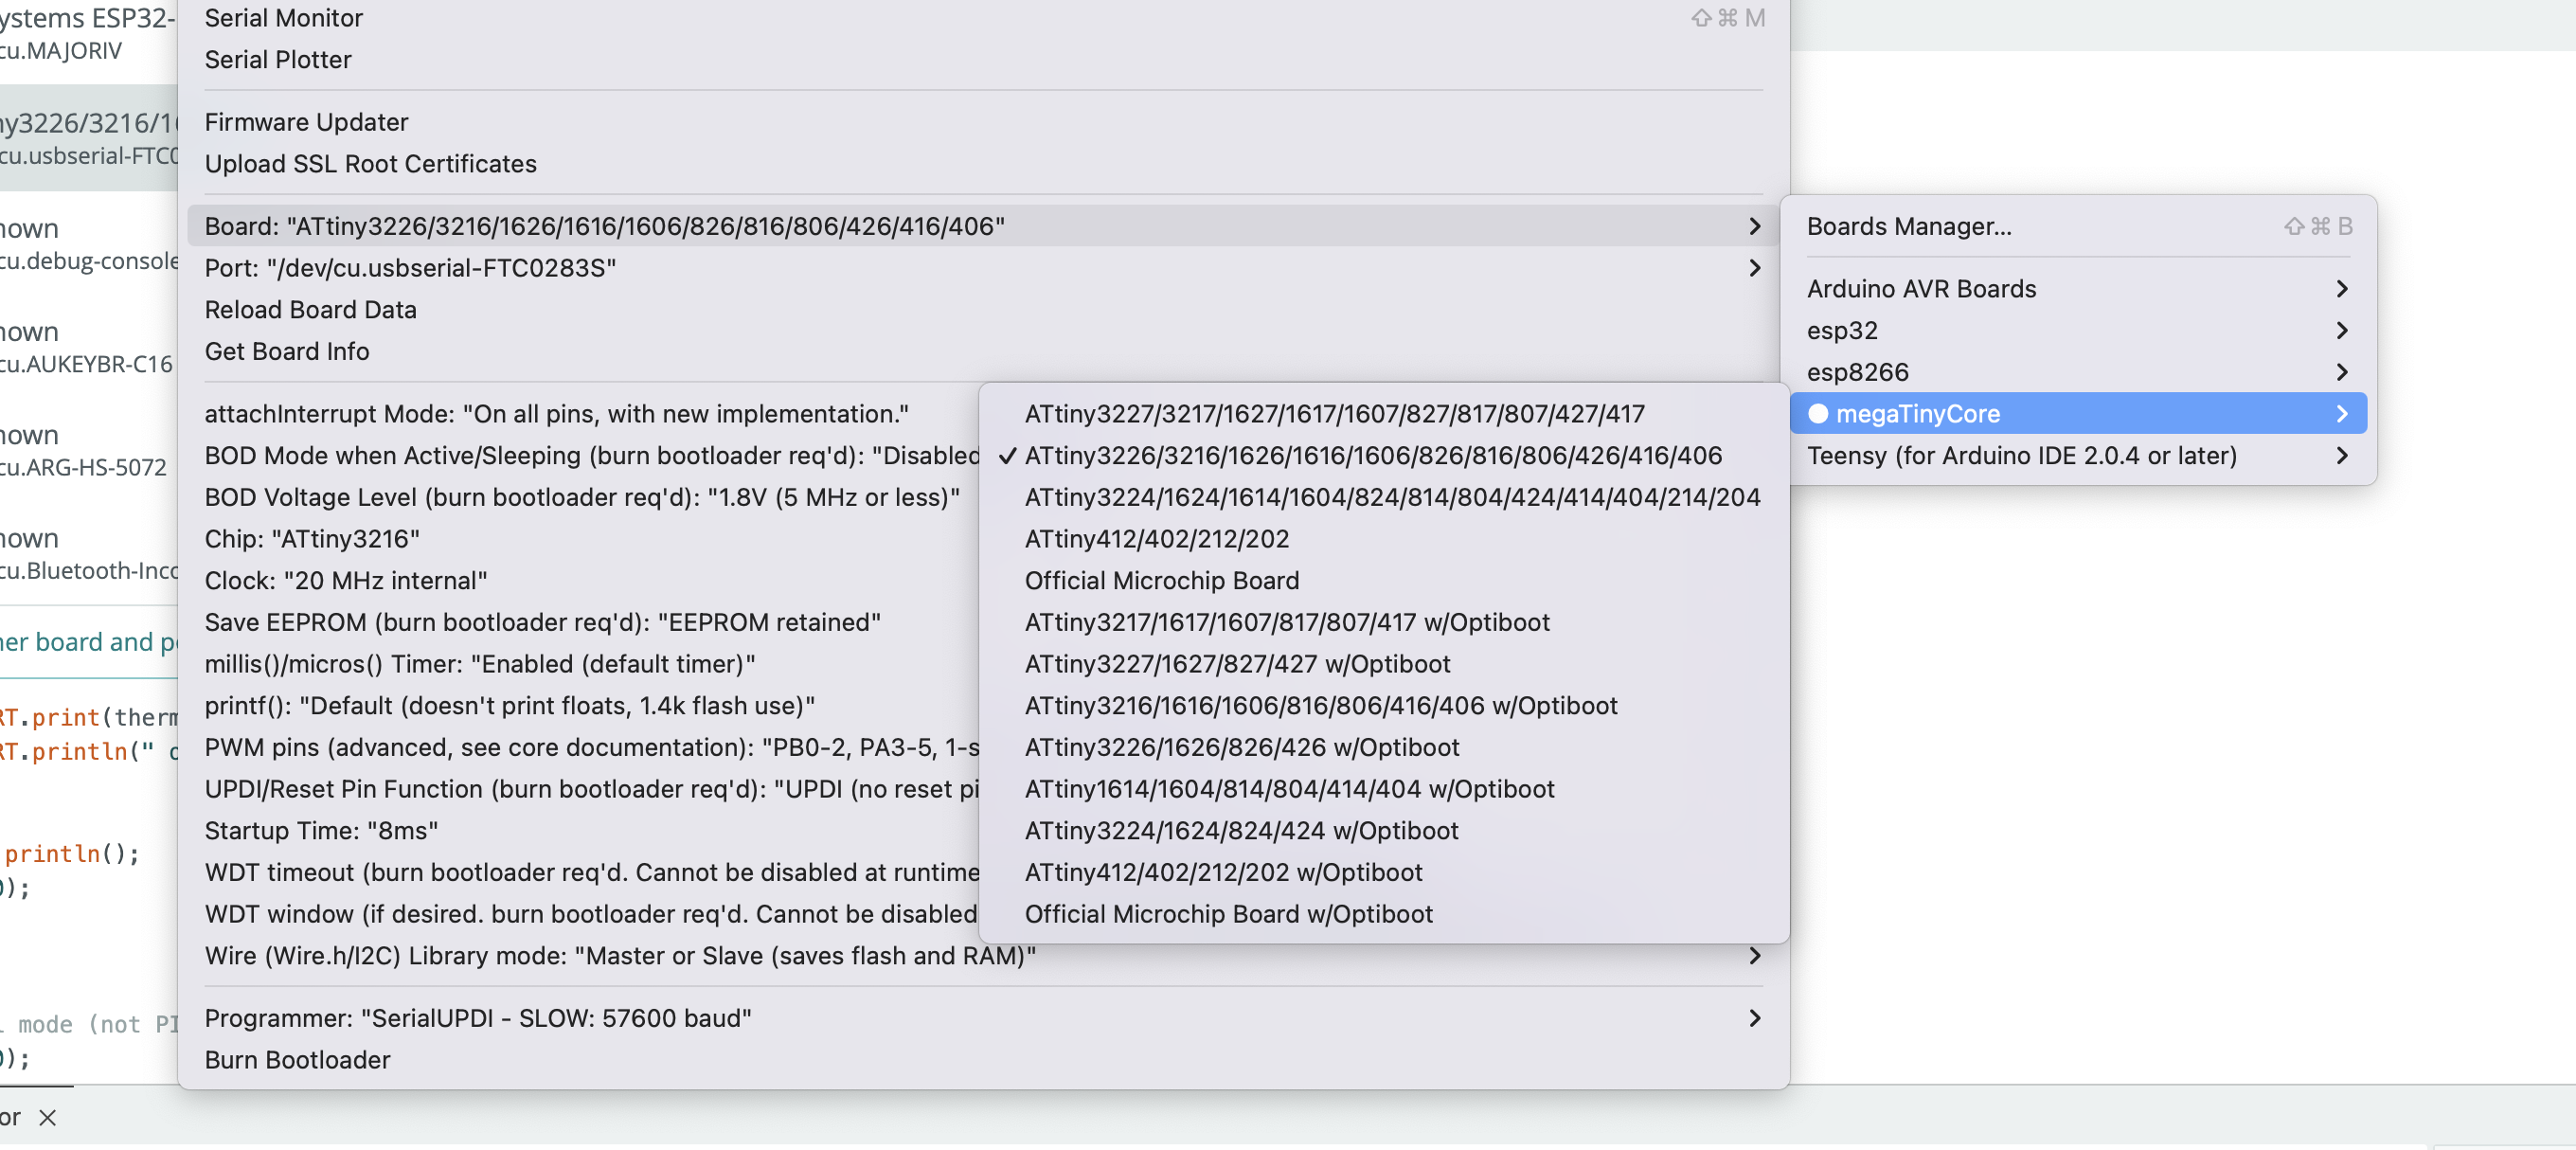Choose Upload SSL Root Certificates
Image resolution: width=2576 pixels, height=1150 pixels.
coord(983,164)
